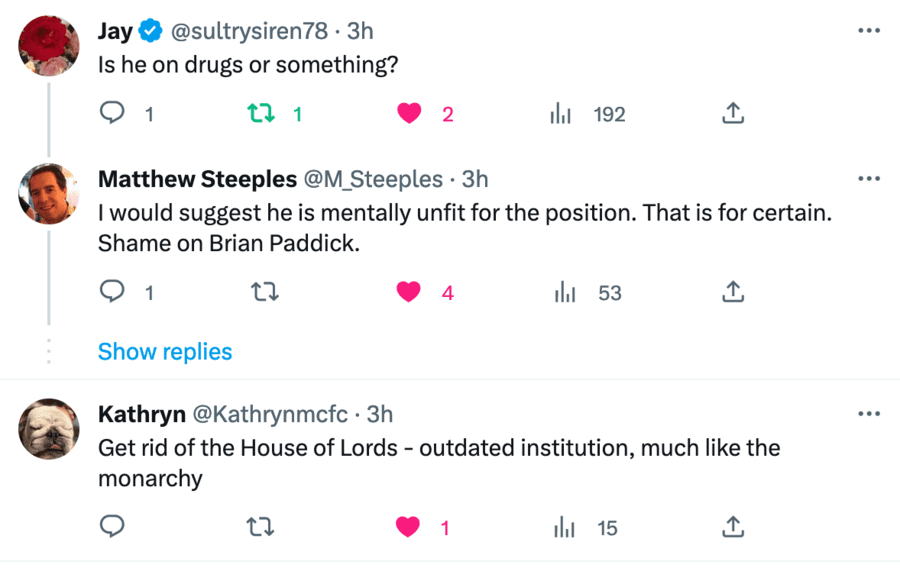900x568 pixels.
Task: Reply to Kathryn's House of Lords tweet
Action: pos(113,527)
